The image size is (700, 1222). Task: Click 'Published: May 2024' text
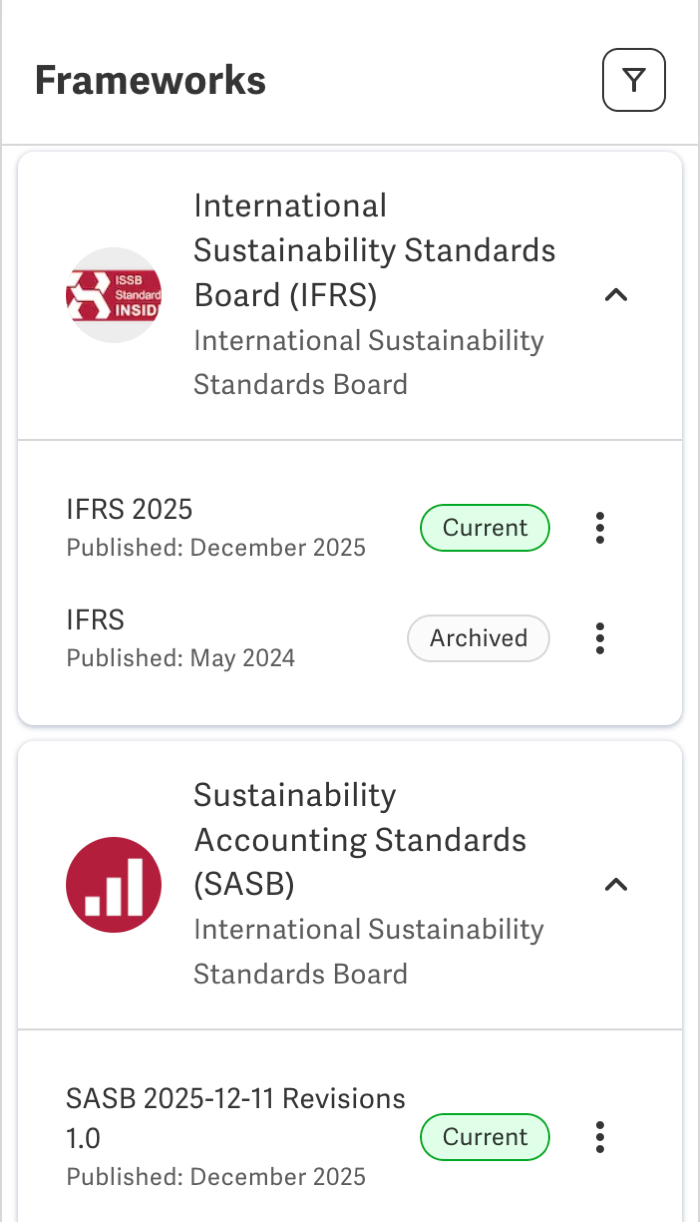click(181, 657)
